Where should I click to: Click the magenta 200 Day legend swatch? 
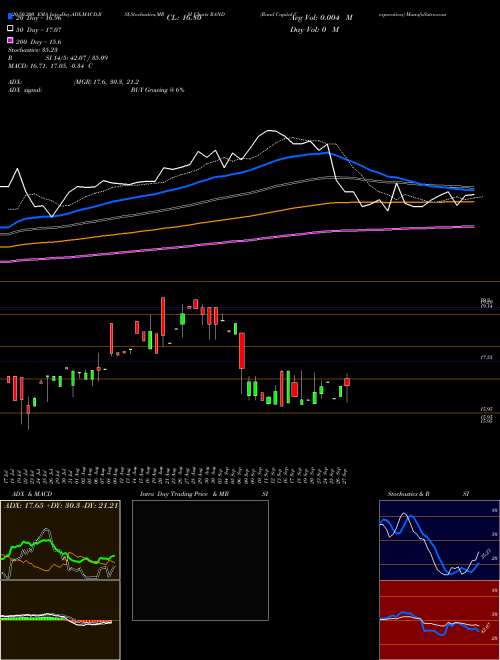pos(10,41)
